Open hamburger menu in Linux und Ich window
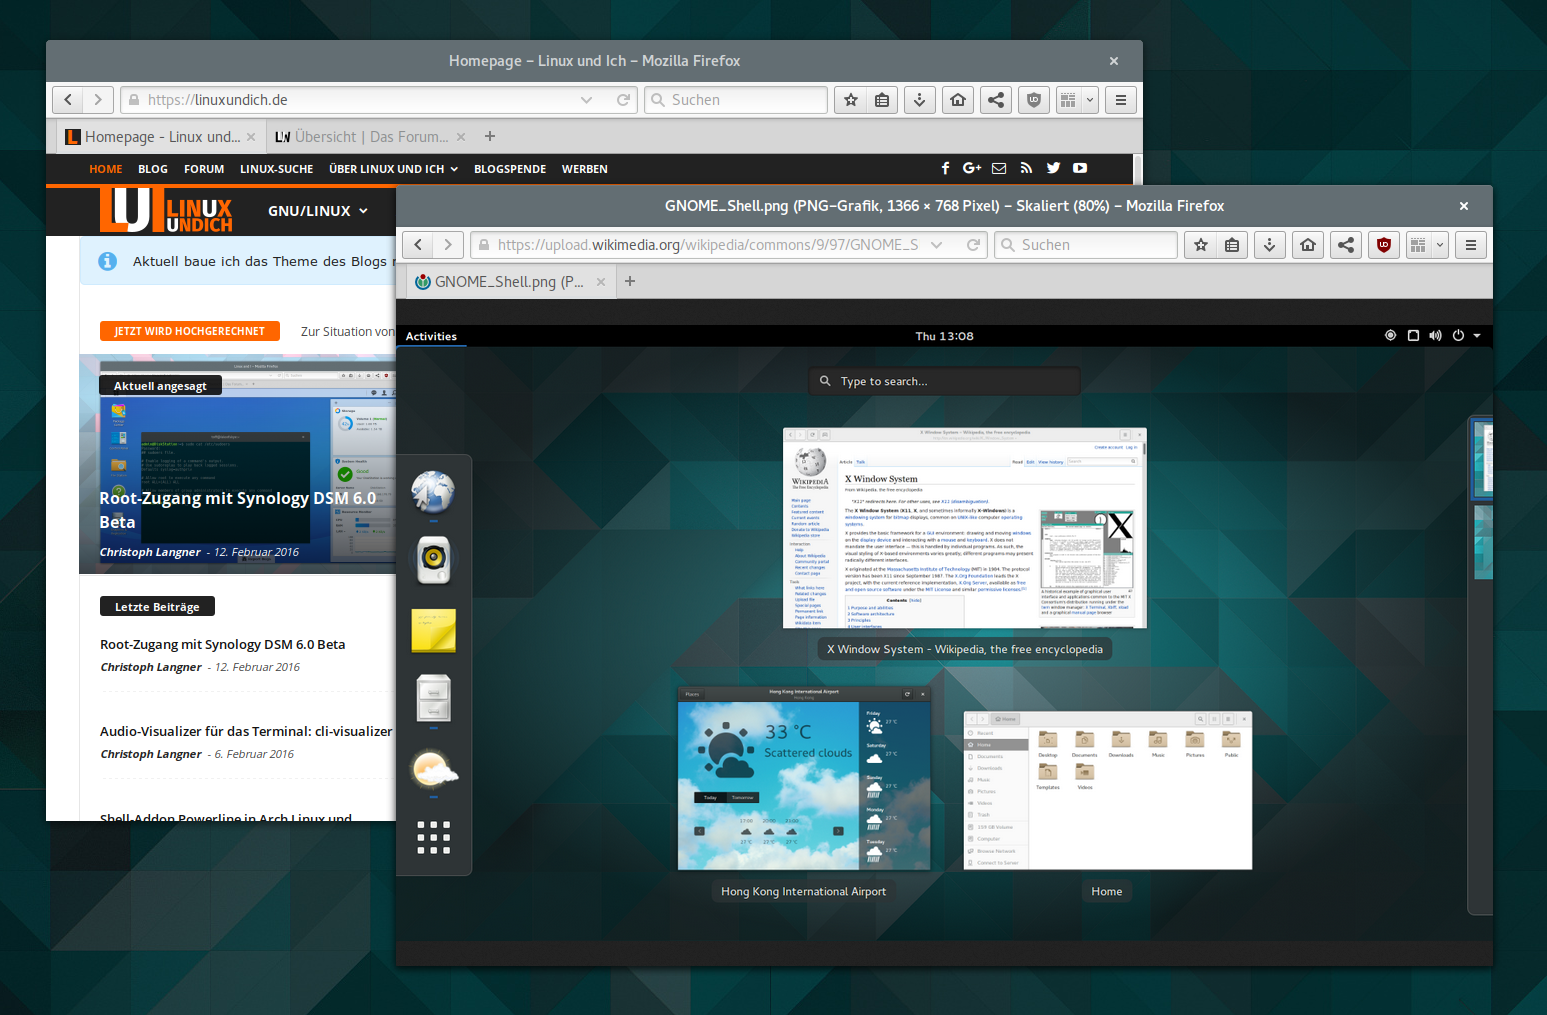This screenshot has width=1547, height=1015. (1121, 100)
